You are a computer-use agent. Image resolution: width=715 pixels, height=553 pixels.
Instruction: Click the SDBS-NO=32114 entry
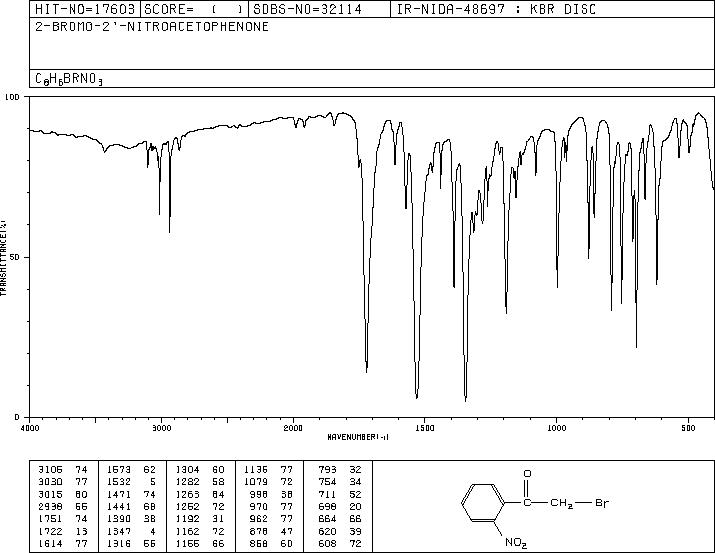(x=307, y=9)
